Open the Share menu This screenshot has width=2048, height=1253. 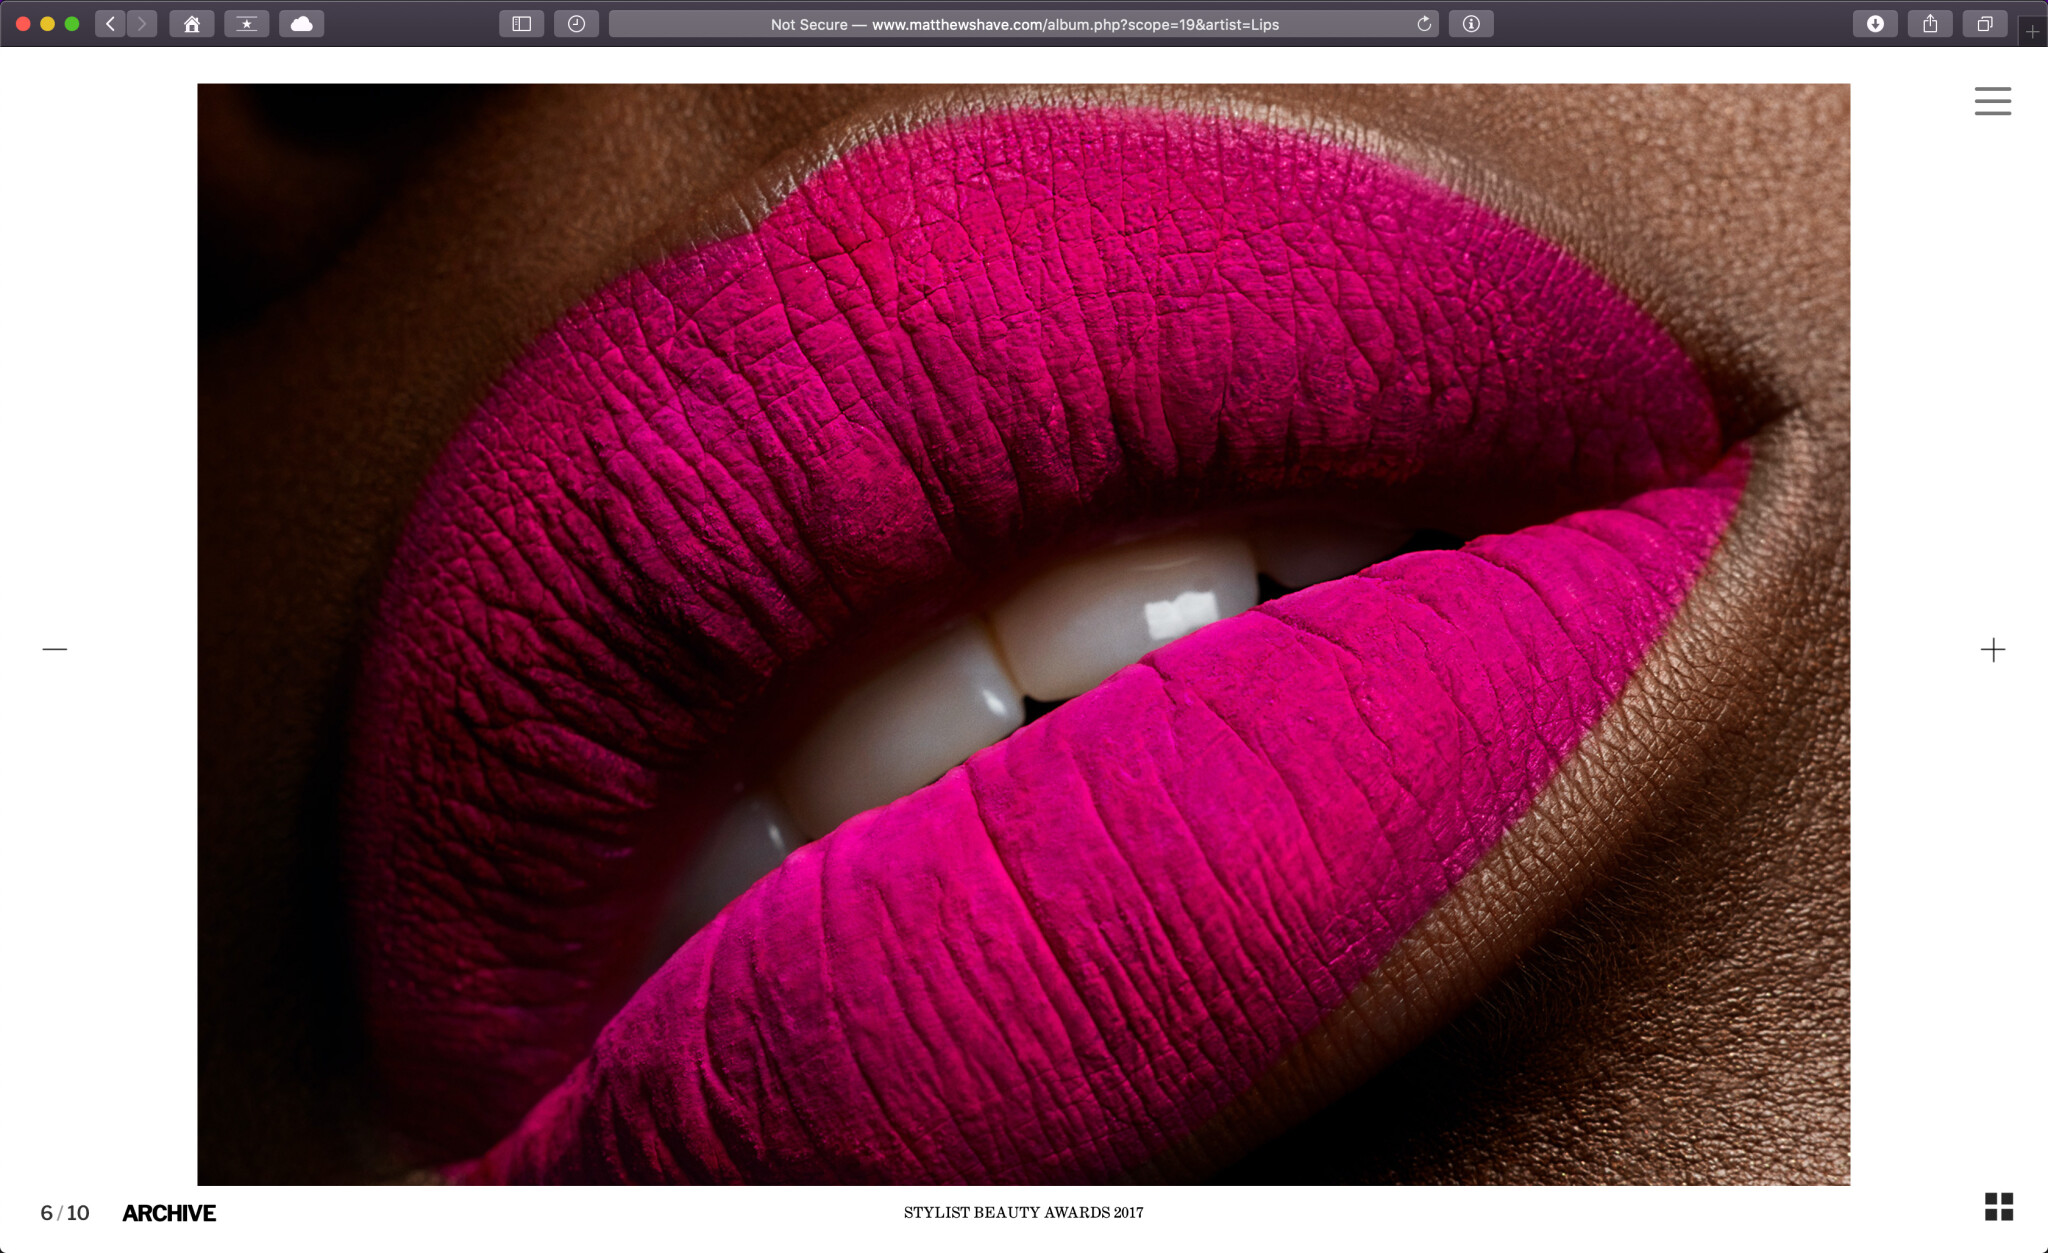pos(1930,24)
